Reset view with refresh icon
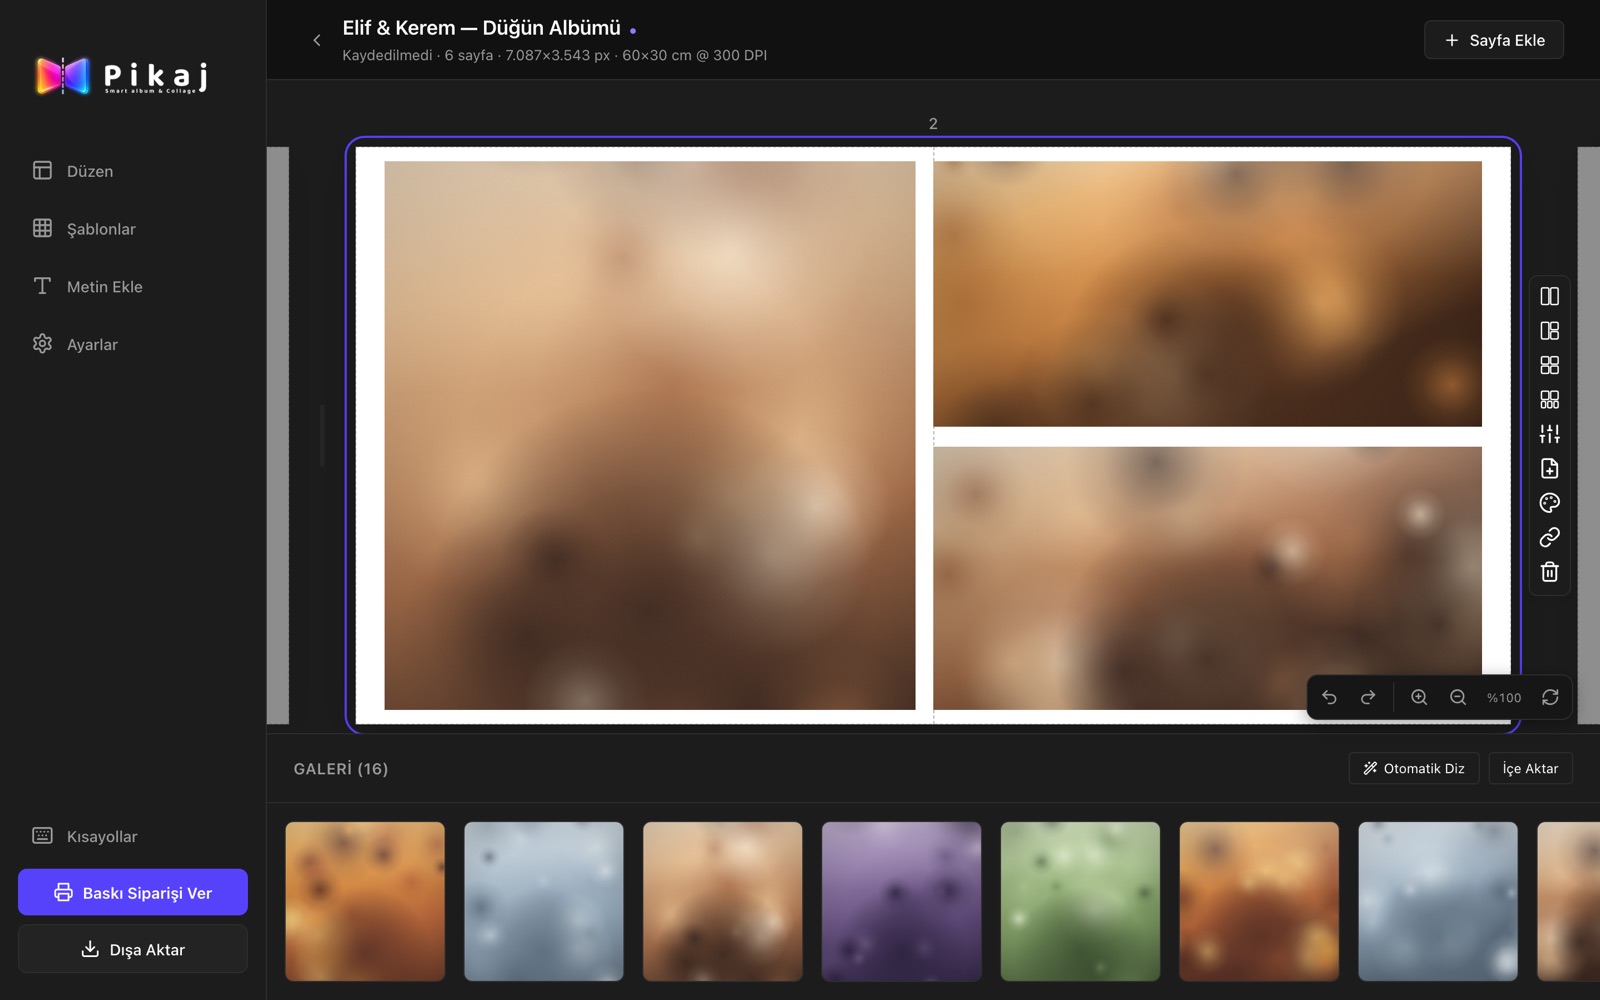Image resolution: width=1600 pixels, height=1000 pixels. pos(1550,697)
